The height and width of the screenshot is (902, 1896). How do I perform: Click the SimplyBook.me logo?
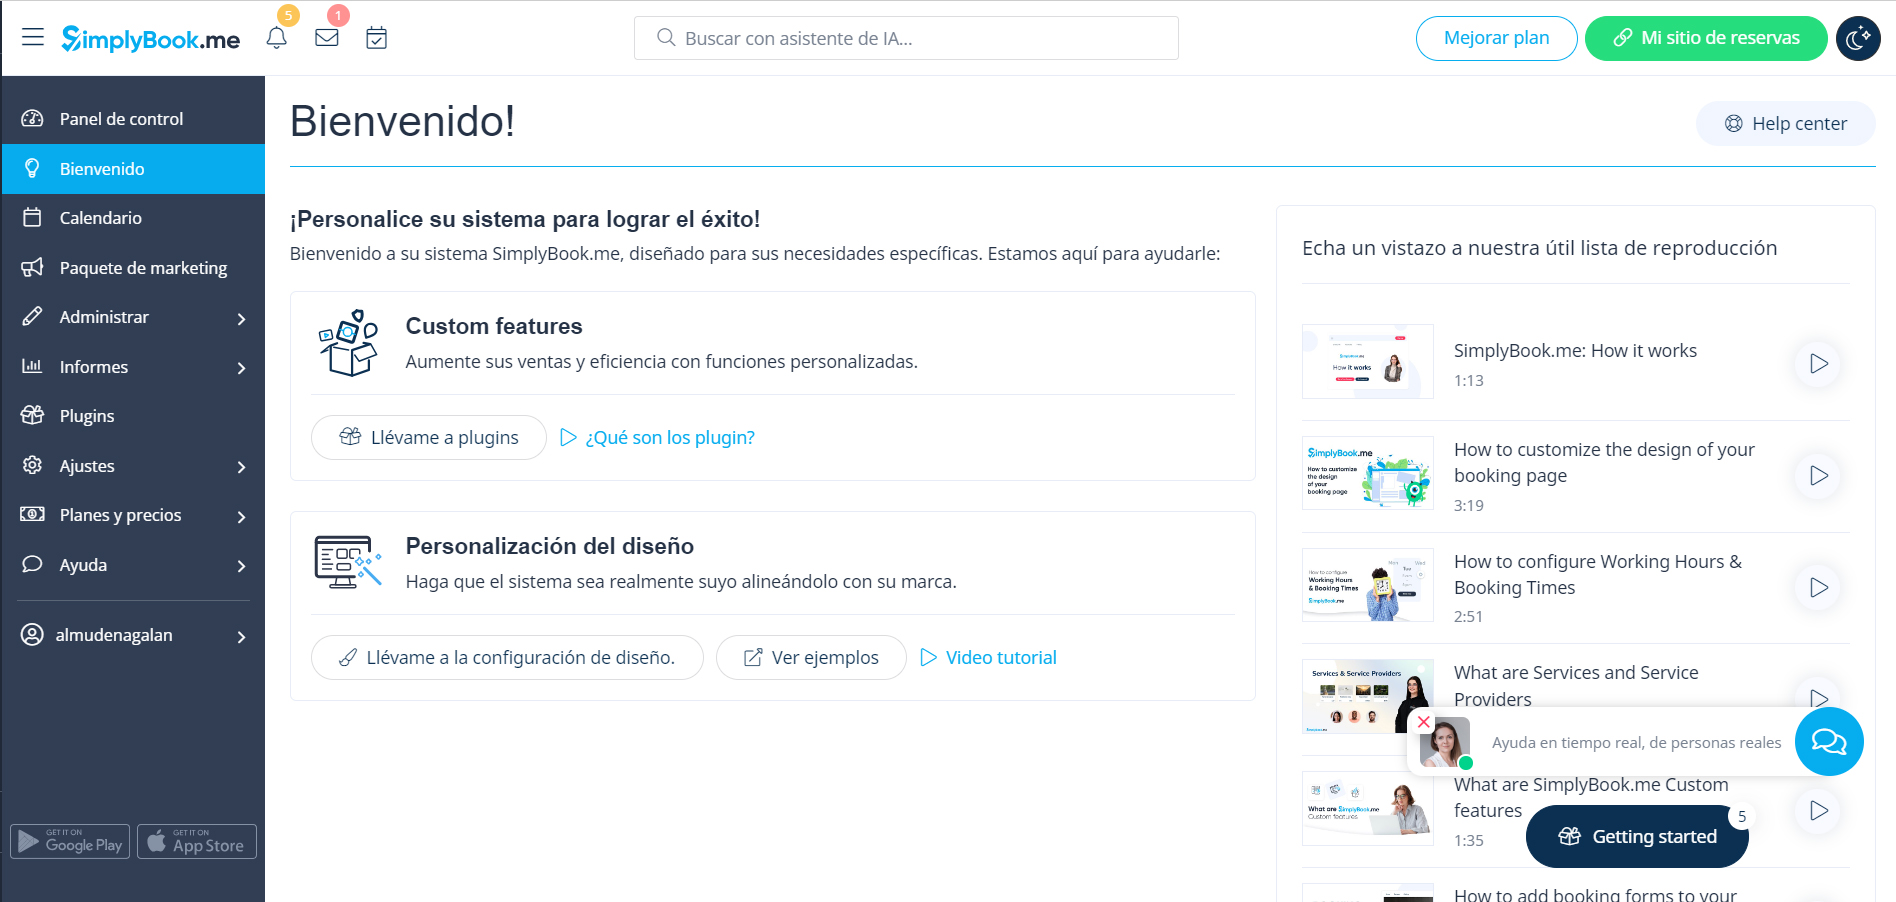point(151,39)
